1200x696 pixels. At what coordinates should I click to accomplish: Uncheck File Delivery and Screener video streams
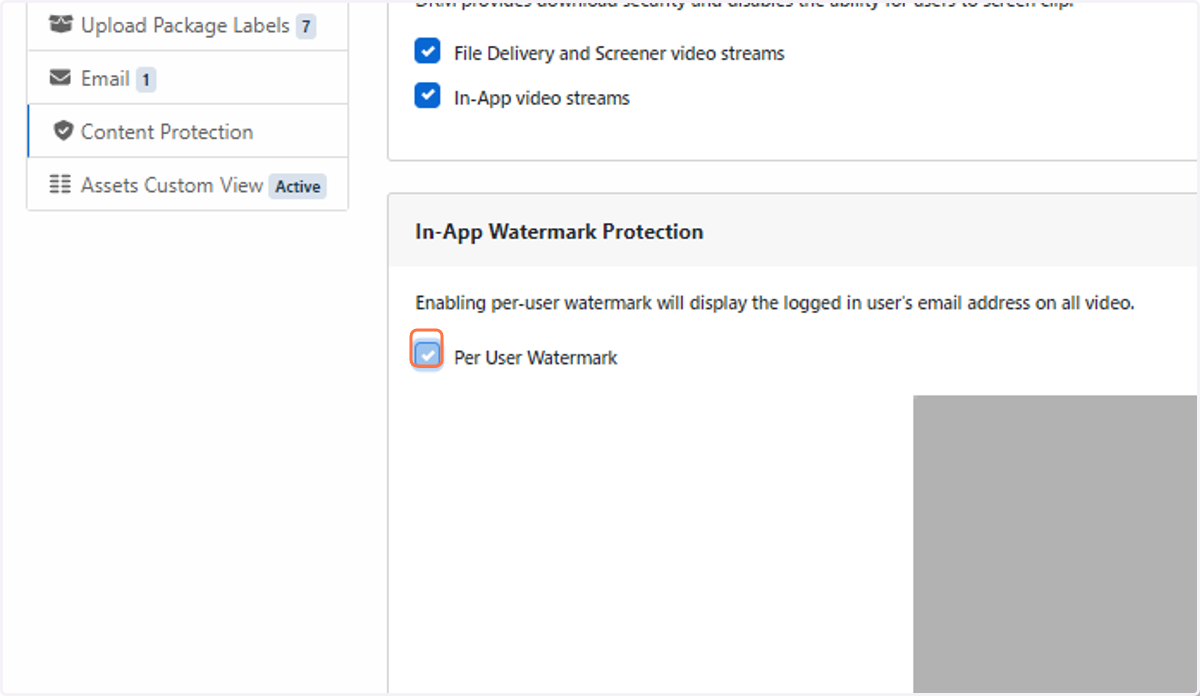pyautogui.click(x=427, y=51)
